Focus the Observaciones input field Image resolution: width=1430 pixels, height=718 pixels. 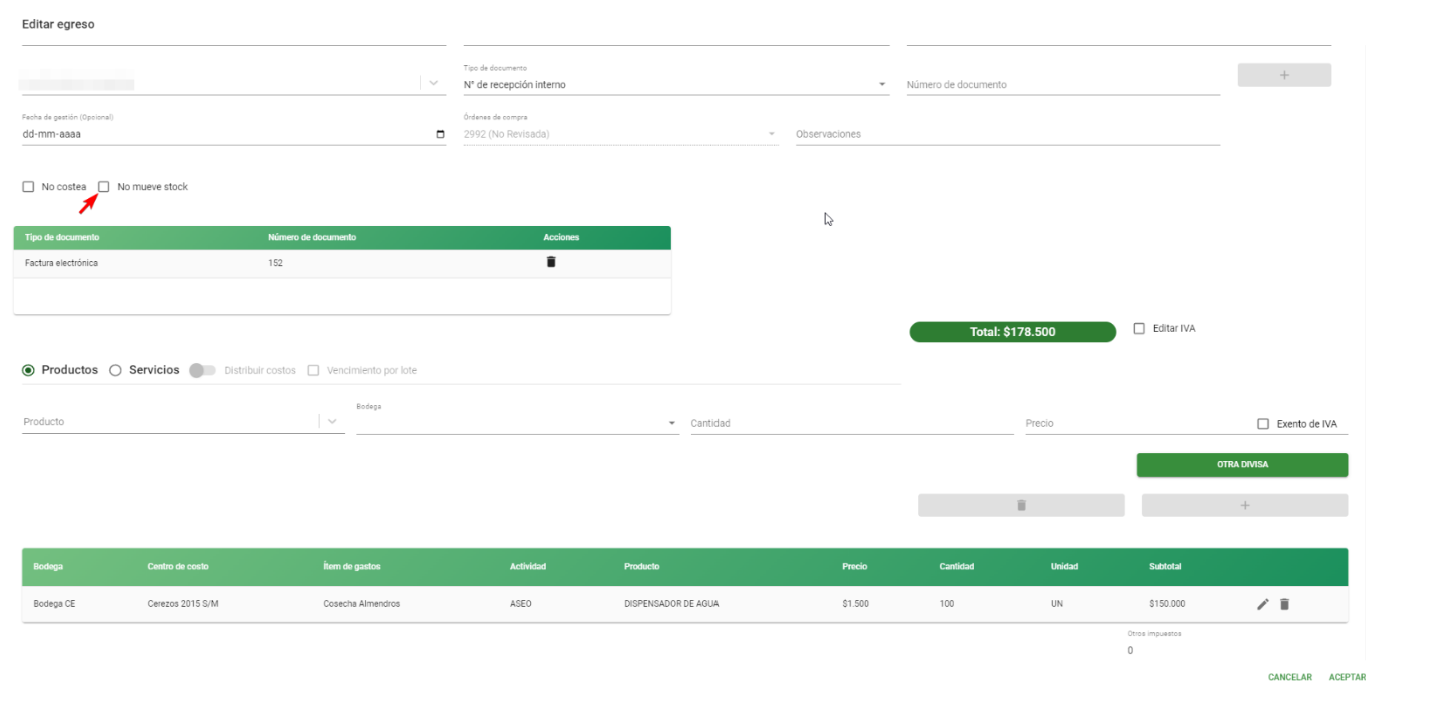point(1008,134)
